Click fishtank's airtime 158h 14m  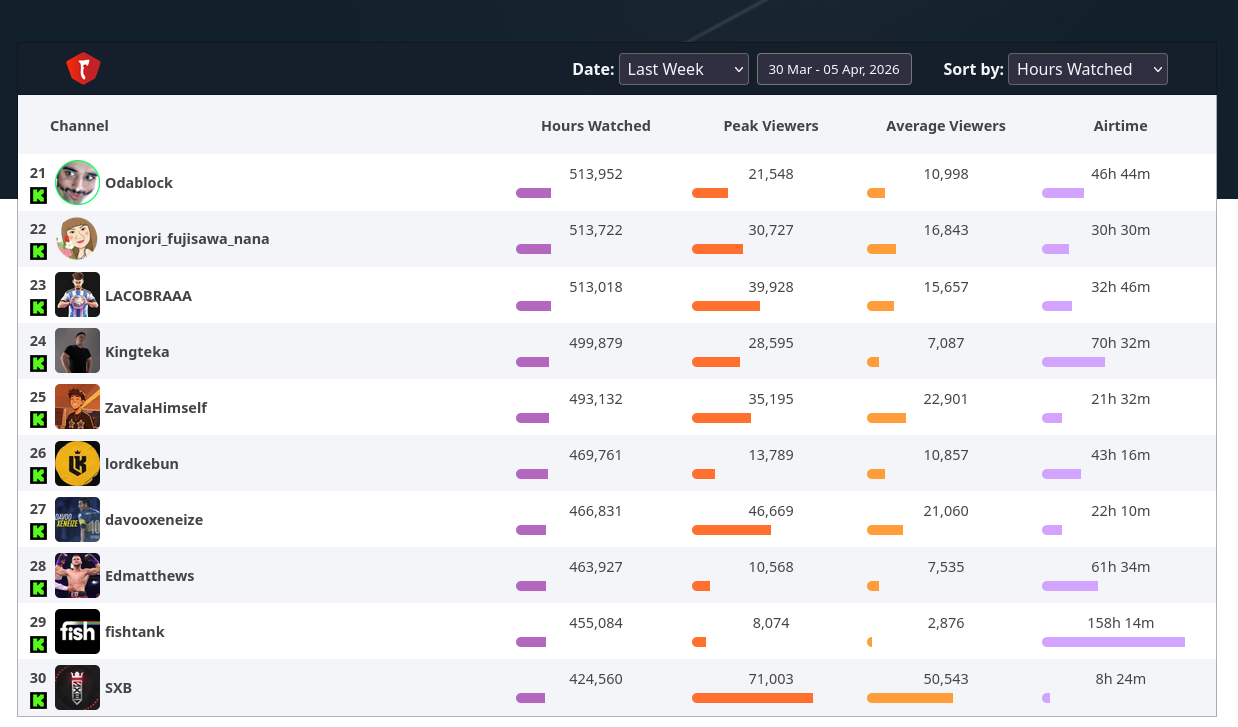[x=1121, y=622]
